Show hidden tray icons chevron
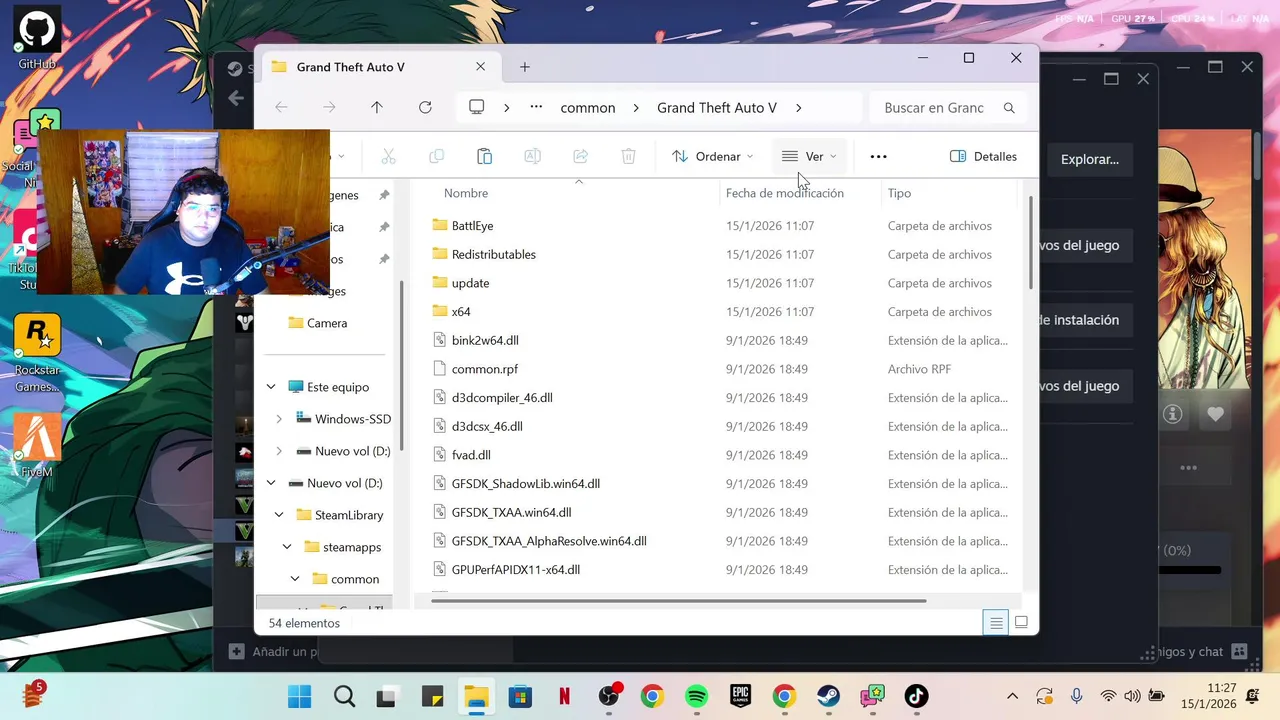This screenshot has width=1280, height=720. (1012, 696)
